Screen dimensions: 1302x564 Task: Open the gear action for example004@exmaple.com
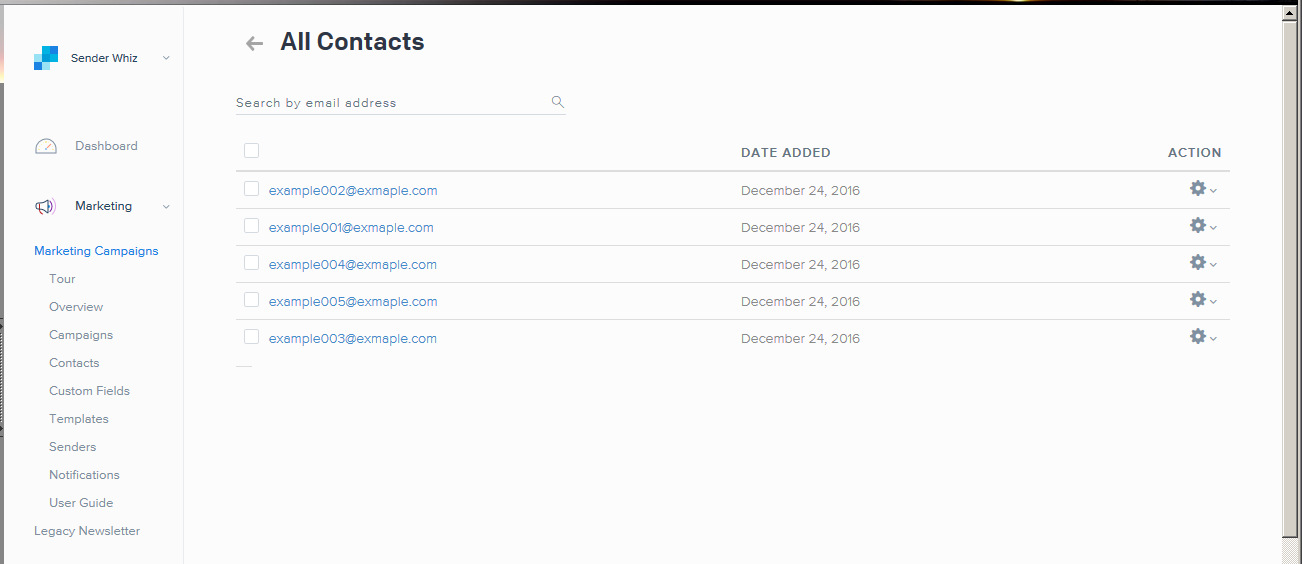pyautogui.click(x=1198, y=262)
